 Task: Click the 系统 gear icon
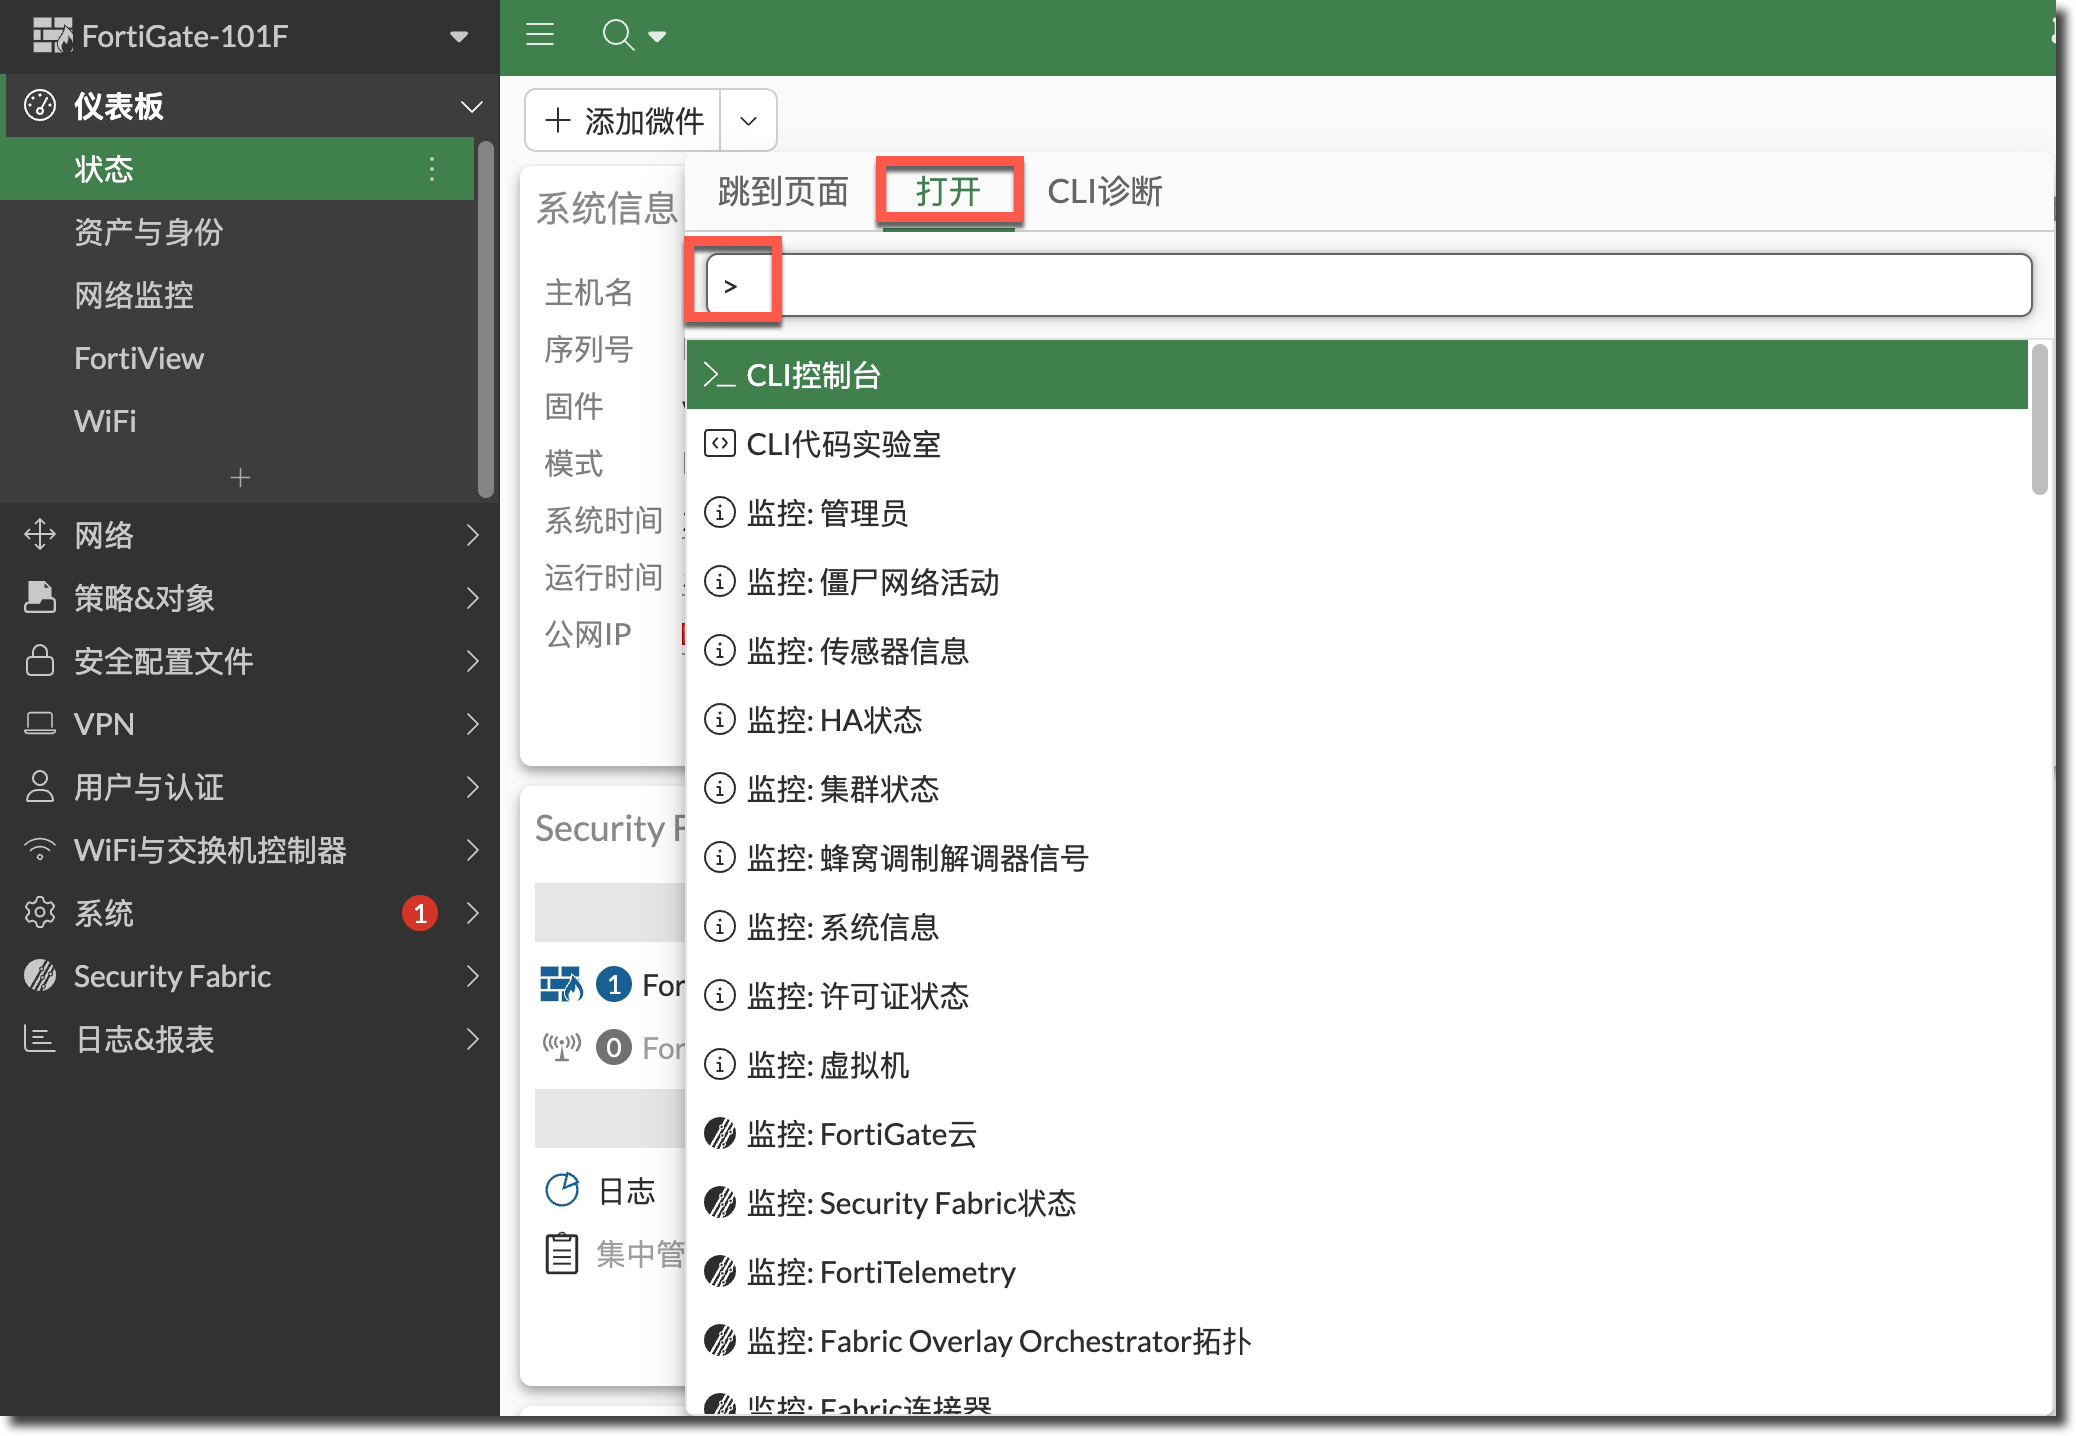40,912
